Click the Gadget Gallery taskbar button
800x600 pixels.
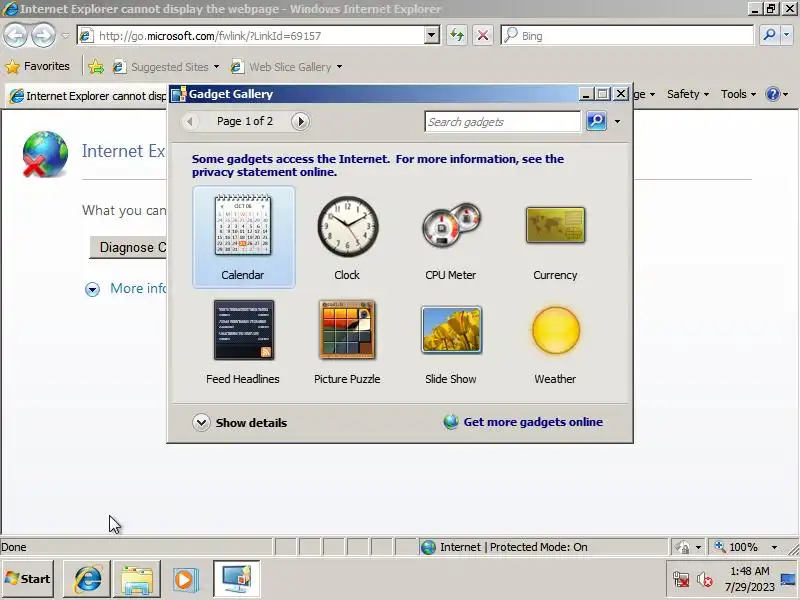coord(236,579)
